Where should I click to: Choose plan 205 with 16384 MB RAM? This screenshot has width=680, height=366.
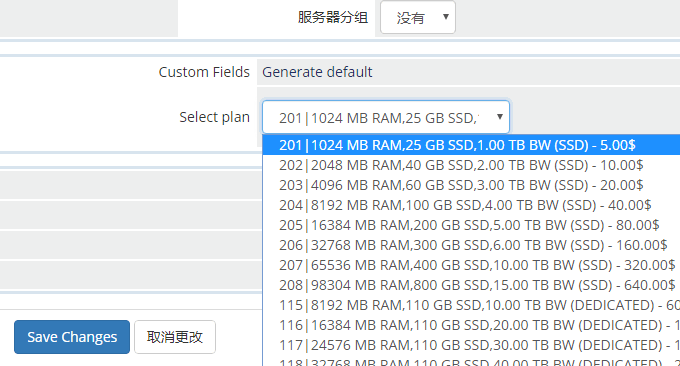(x=471, y=225)
